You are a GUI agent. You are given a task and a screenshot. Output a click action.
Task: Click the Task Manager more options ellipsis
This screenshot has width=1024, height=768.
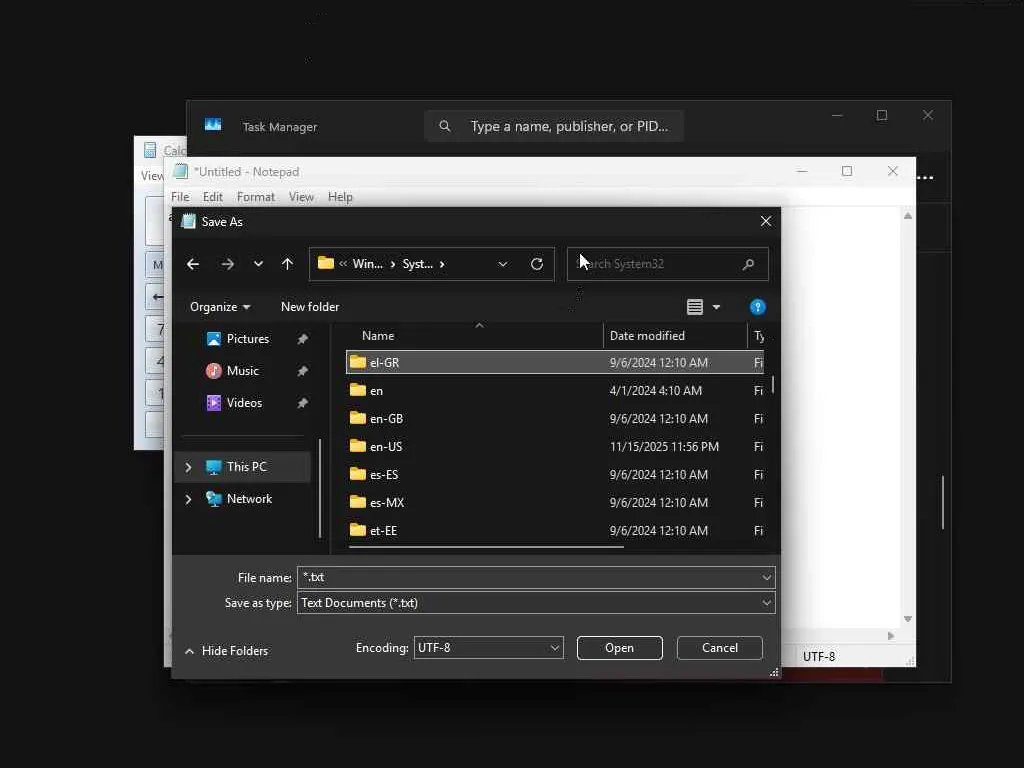pos(925,178)
